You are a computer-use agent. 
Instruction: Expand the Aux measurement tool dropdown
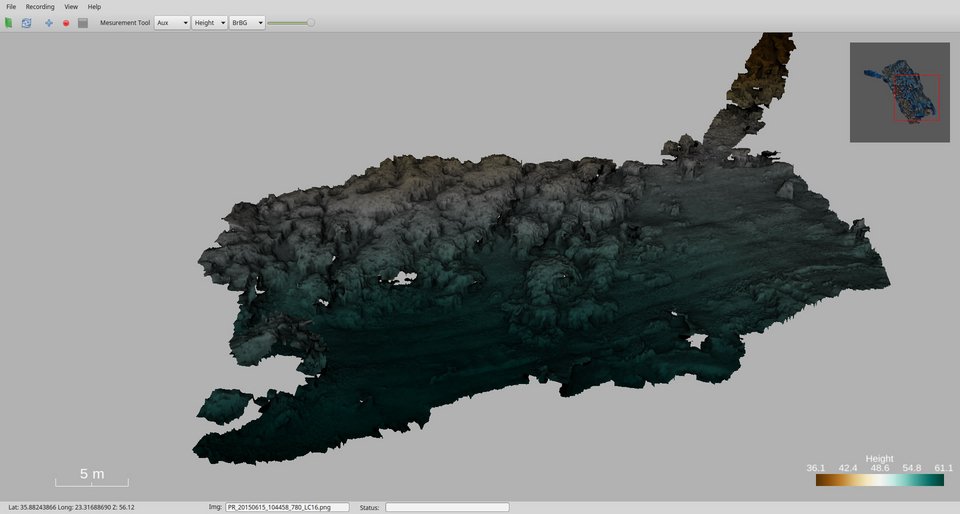click(171, 22)
